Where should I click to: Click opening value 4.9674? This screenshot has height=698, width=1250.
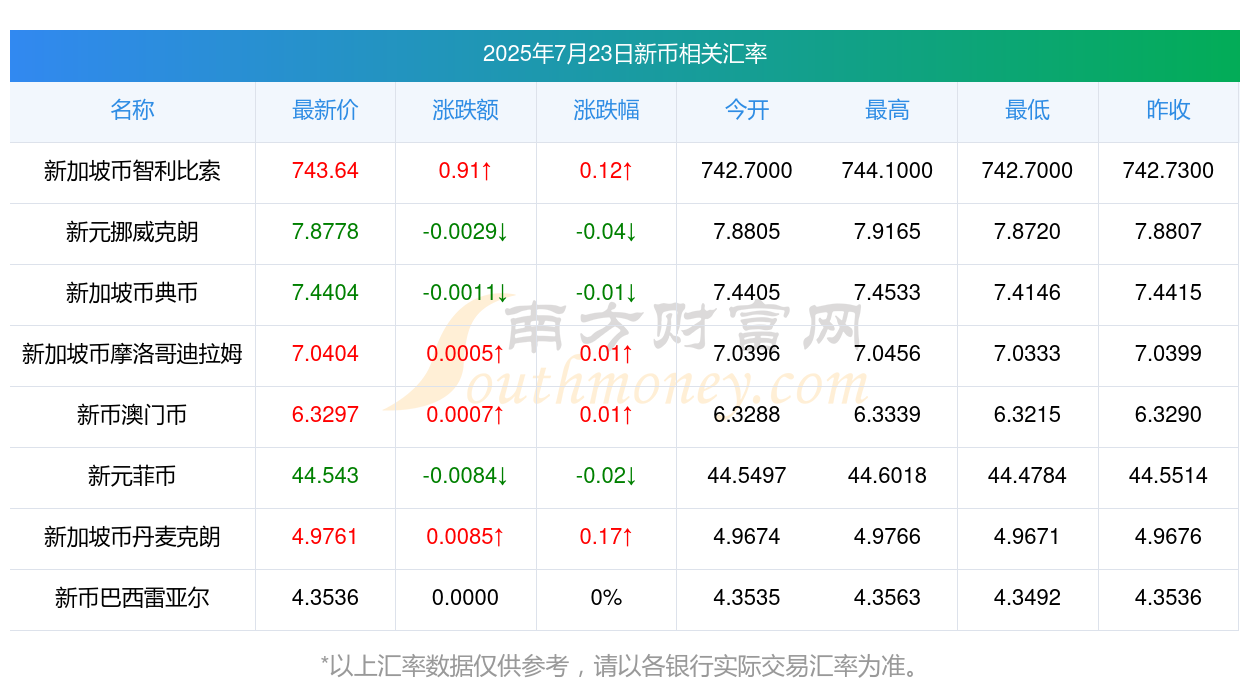(747, 537)
